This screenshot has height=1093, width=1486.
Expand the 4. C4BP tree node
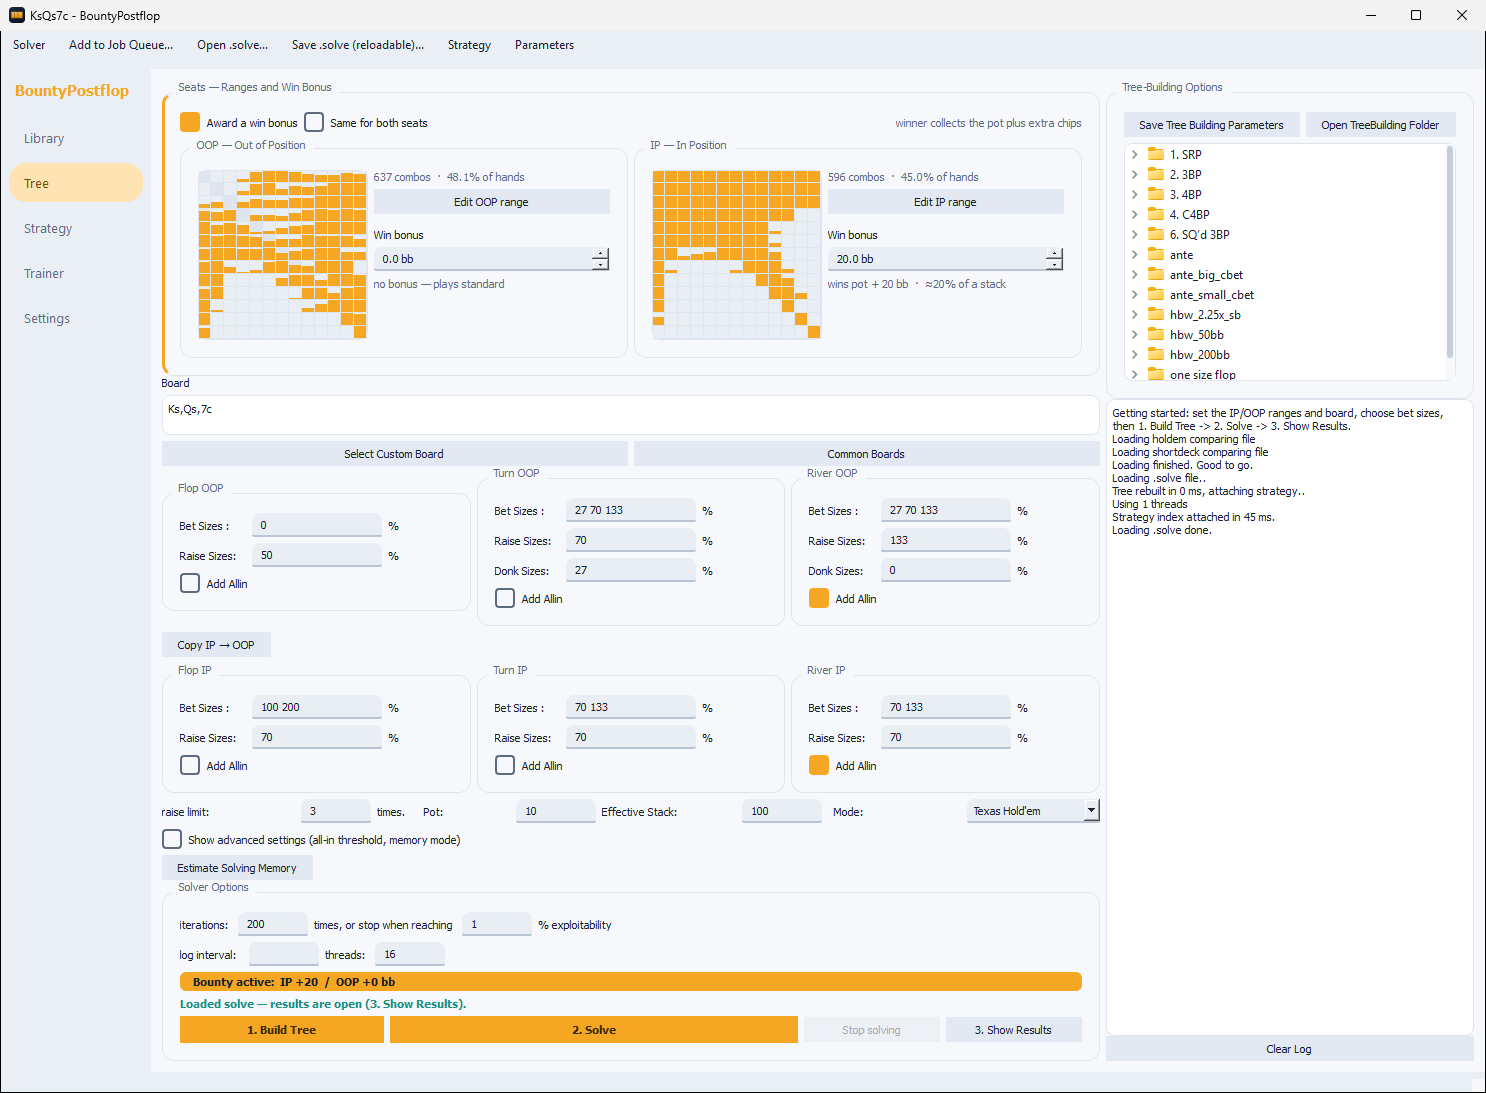tap(1134, 214)
